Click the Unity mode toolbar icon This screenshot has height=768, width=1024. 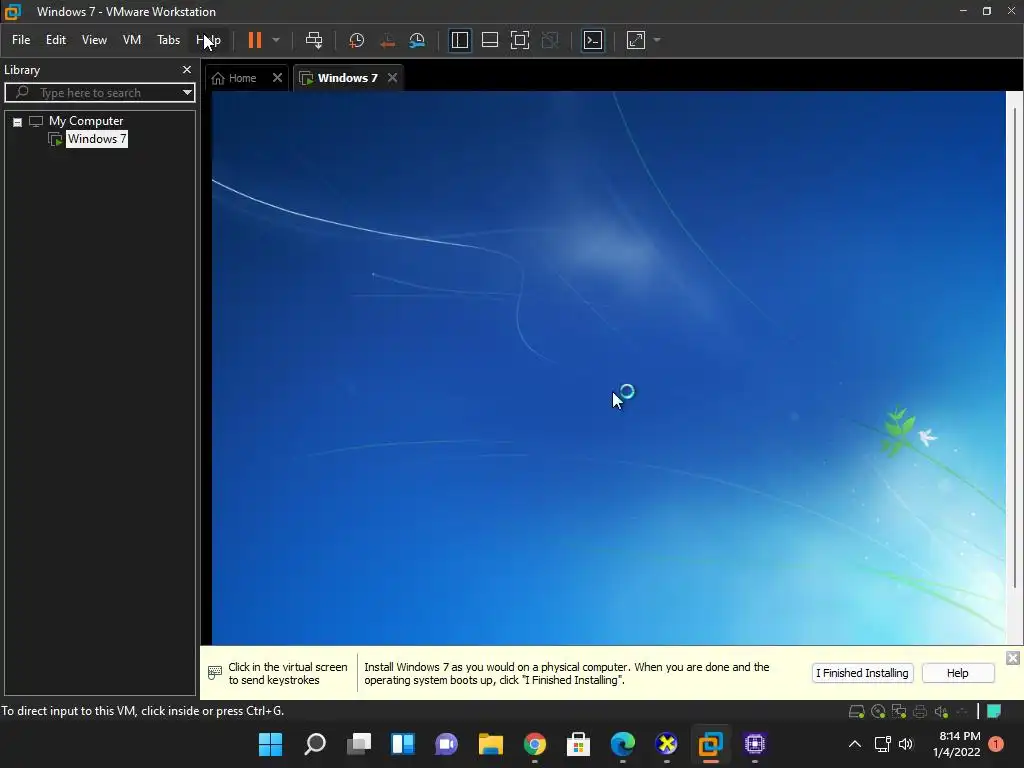point(551,40)
